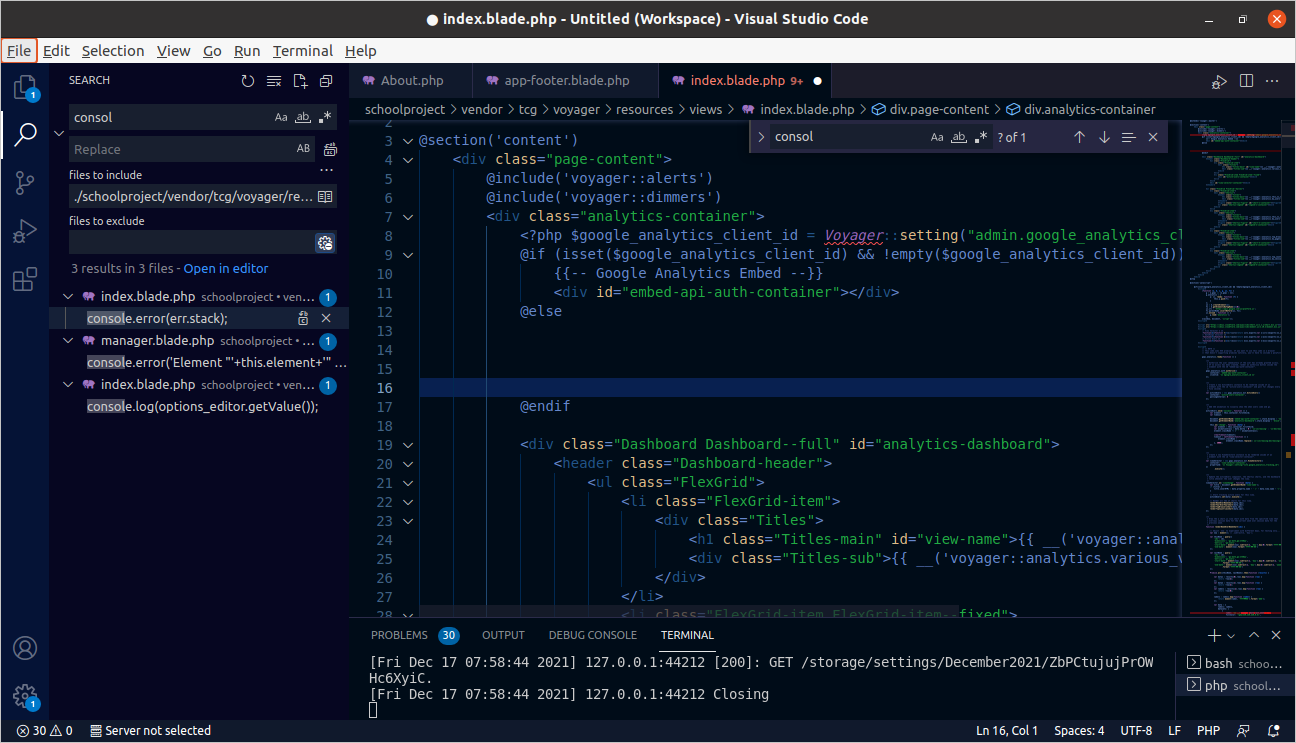Fold the @section('content') line 3
Viewport: 1296px width, 743px height.
(x=407, y=140)
